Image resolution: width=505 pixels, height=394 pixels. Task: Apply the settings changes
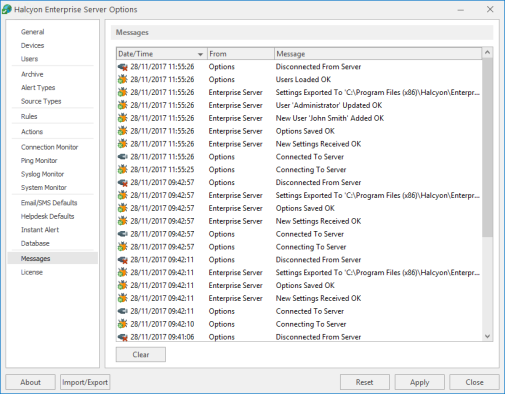(419, 382)
